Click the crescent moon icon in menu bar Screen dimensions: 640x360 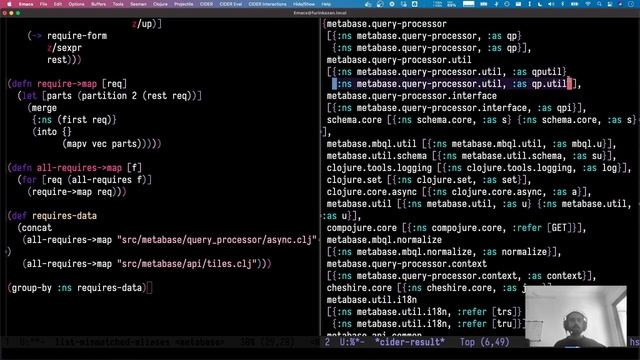[x=540, y=4]
